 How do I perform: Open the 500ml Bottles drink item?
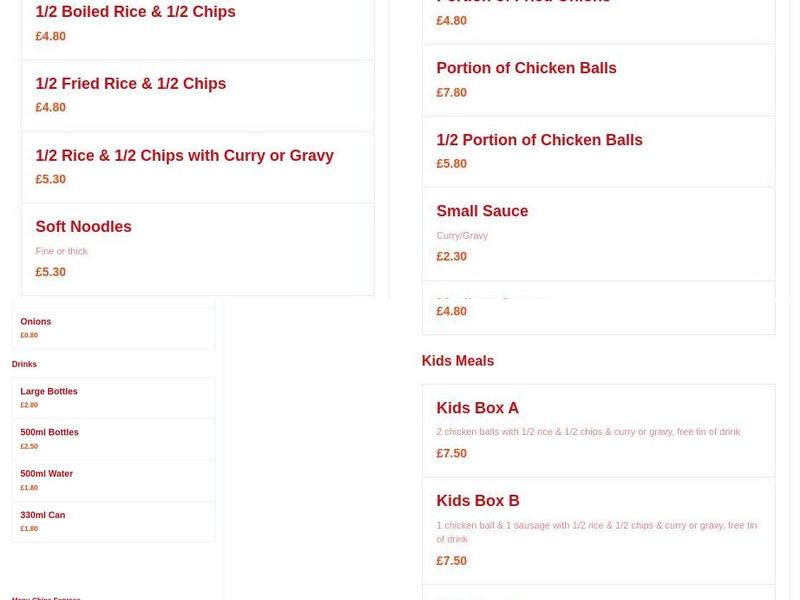(x=49, y=432)
